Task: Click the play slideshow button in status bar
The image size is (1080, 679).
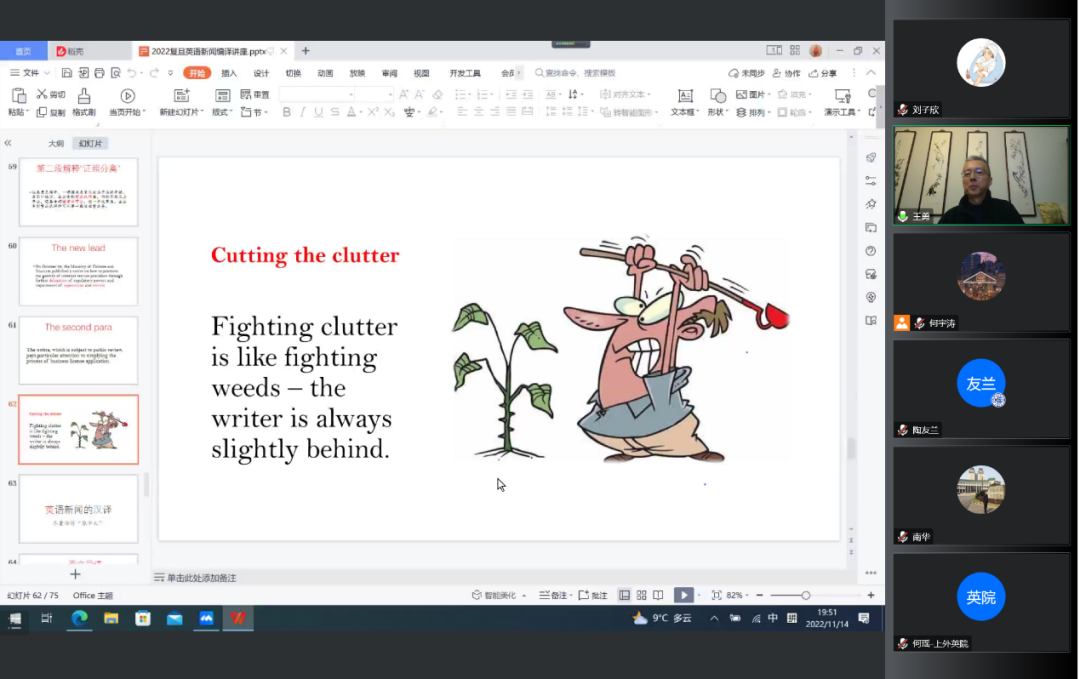Action: 683,595
